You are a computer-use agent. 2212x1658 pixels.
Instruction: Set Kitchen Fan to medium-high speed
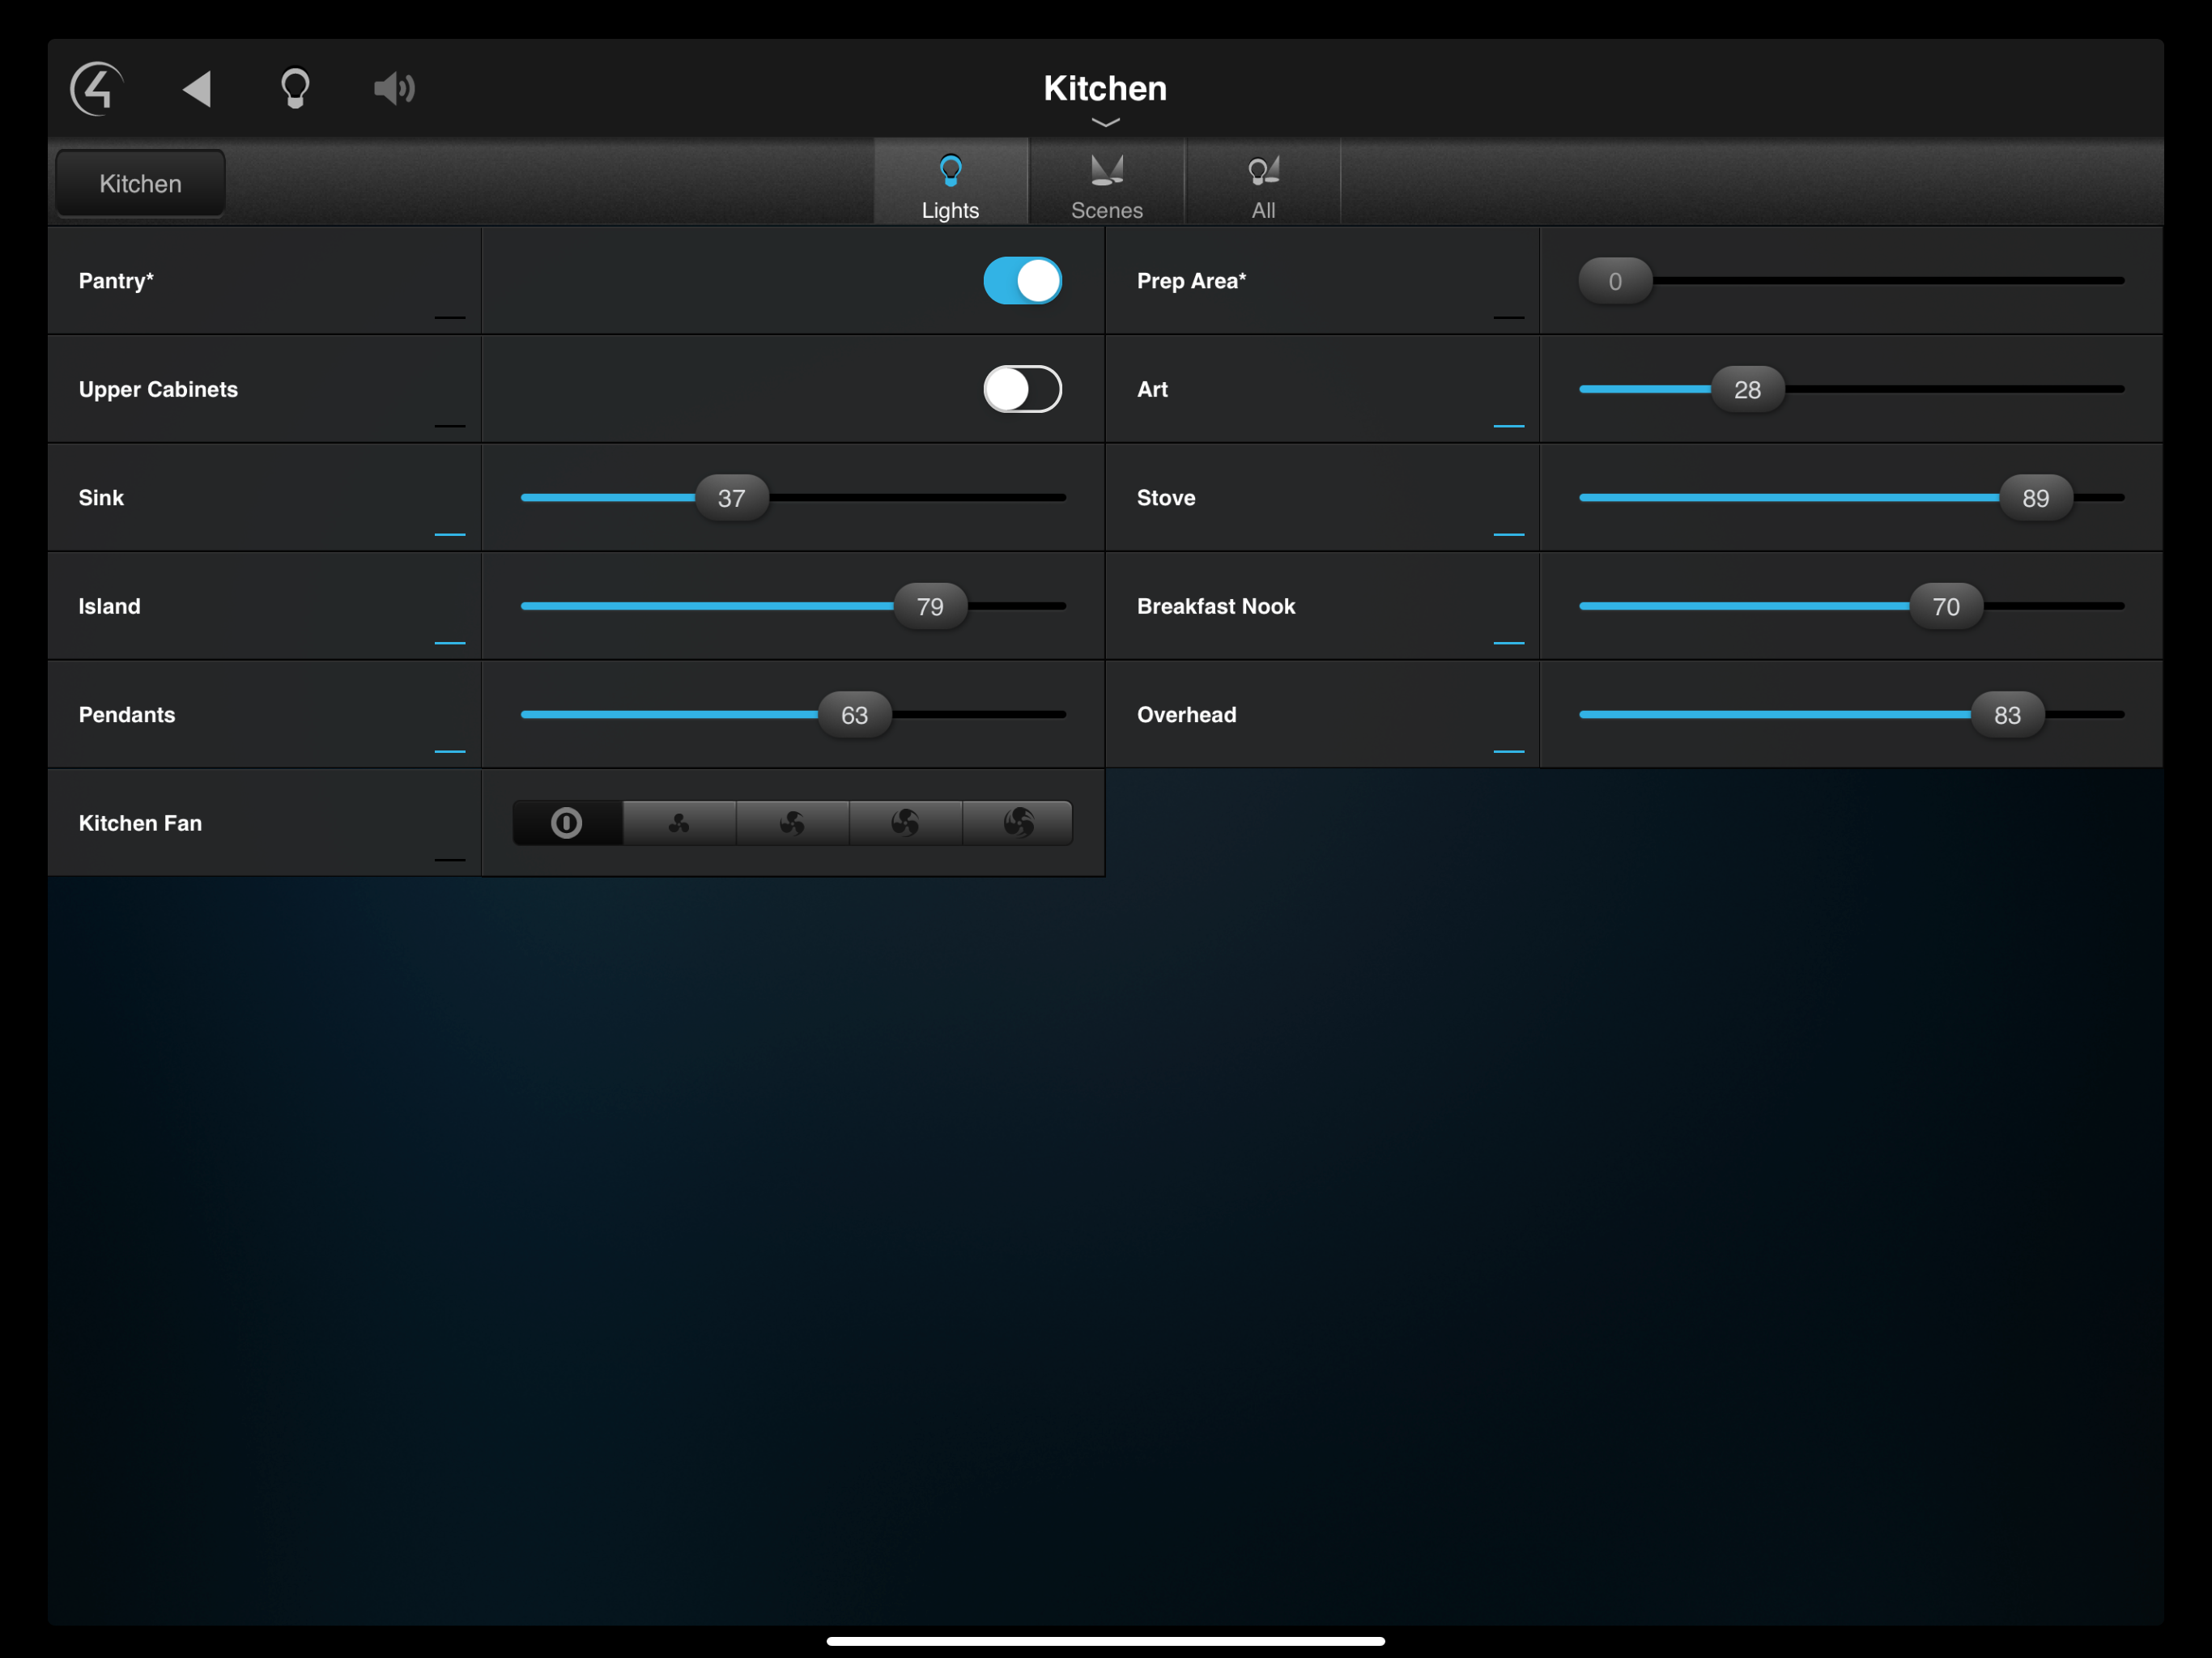pos(905,823)
